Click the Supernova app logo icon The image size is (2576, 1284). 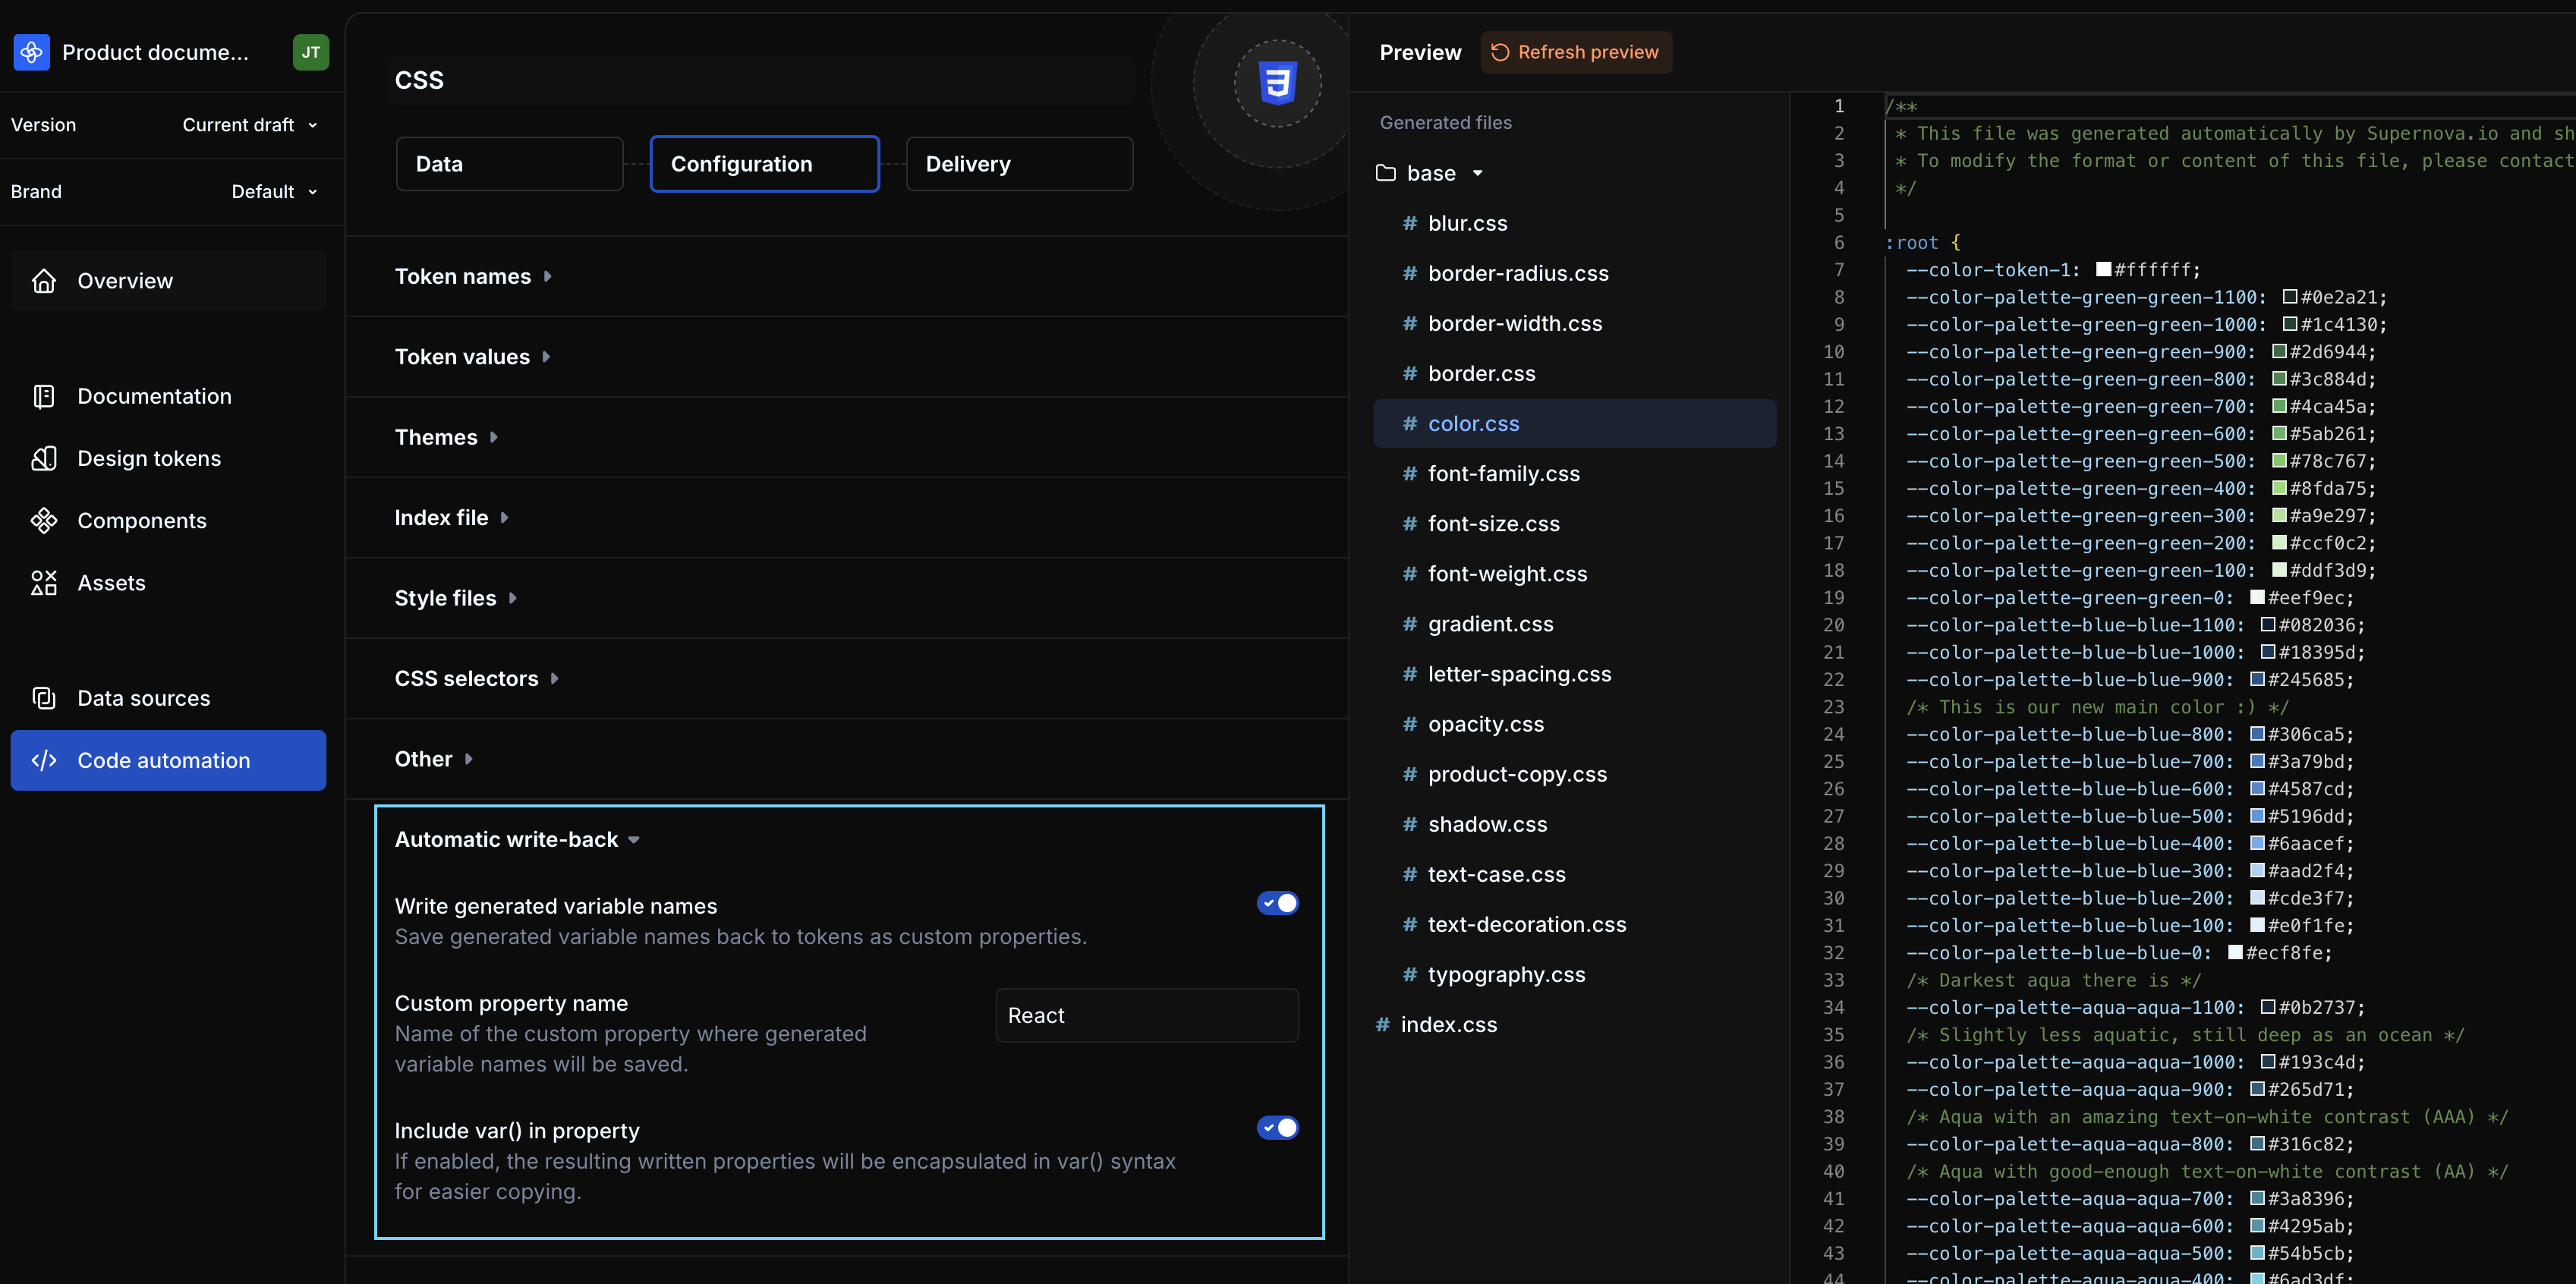point(31,52)
